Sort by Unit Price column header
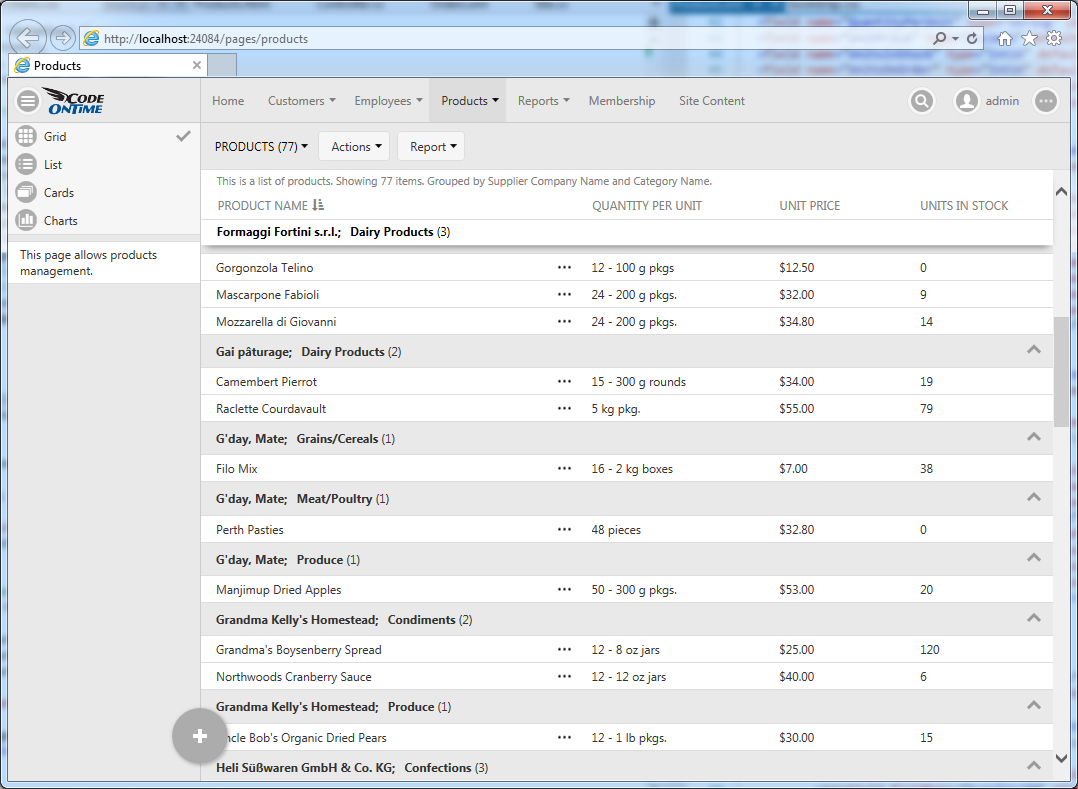This screenshot has height=789, width=1078. tap(809, 205)
